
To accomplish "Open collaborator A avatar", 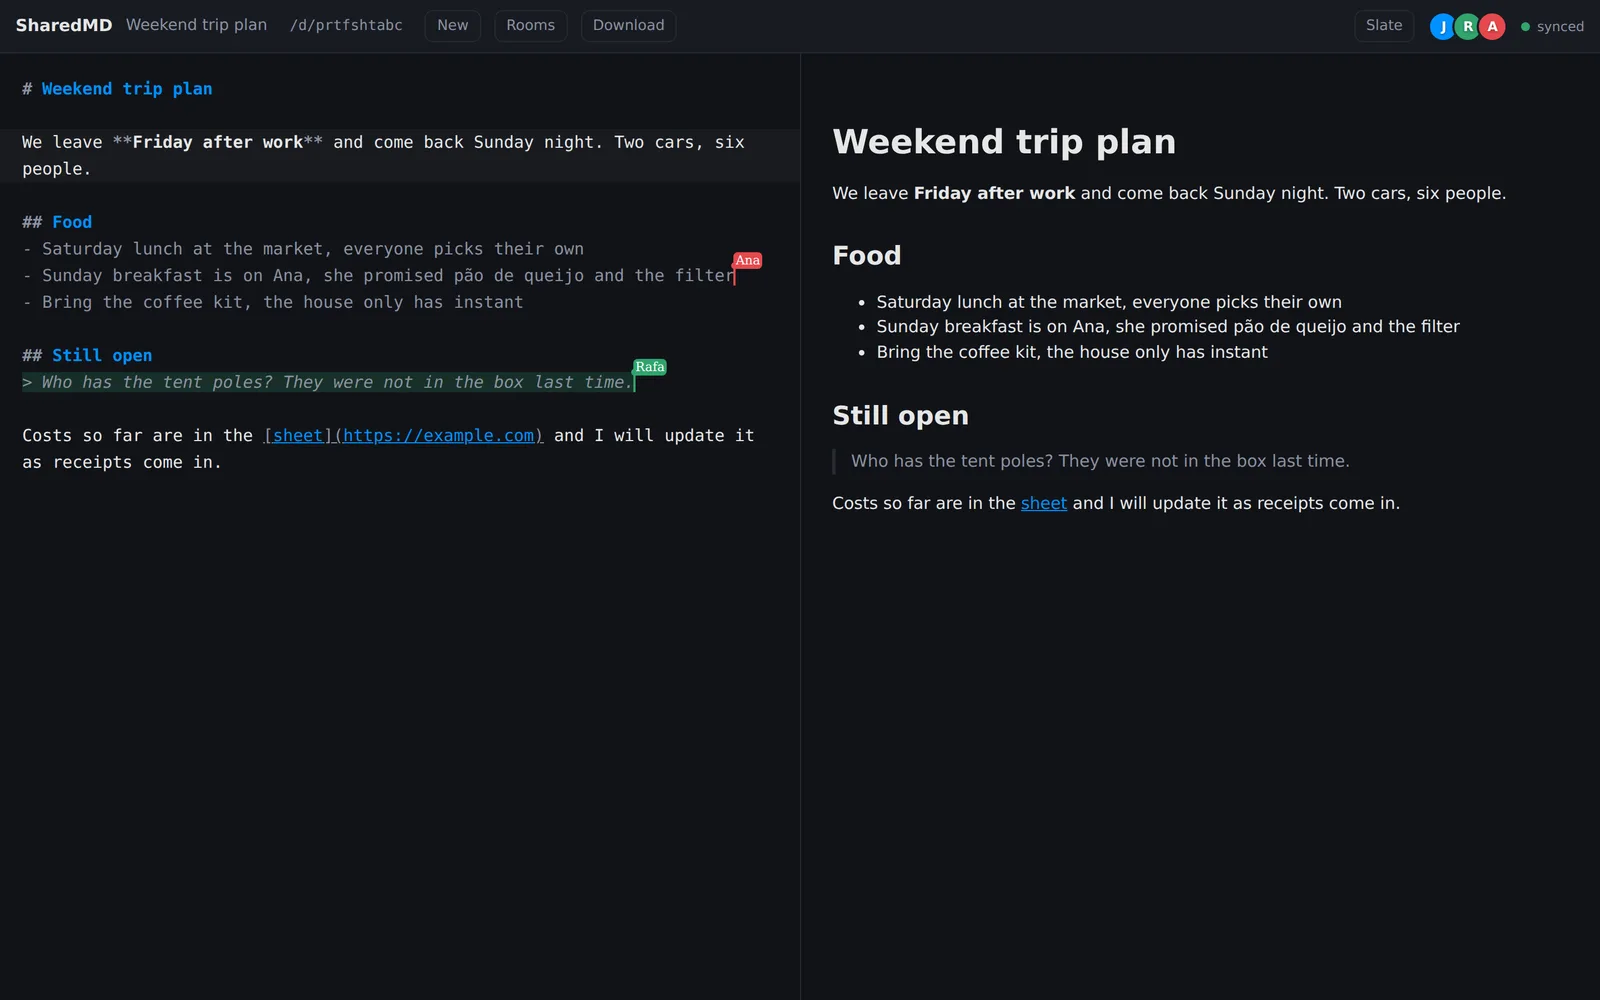I will pos(1492,27).
